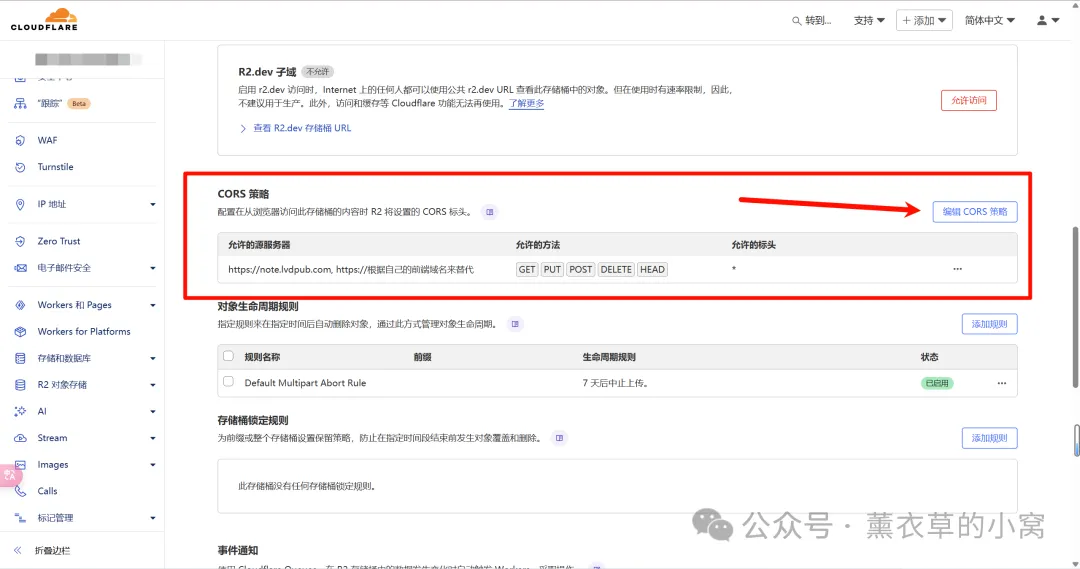Screen dimensions: 1080x569
Task: Click the collapse sidebar double-chevron icon
Action: click(18, 550)
